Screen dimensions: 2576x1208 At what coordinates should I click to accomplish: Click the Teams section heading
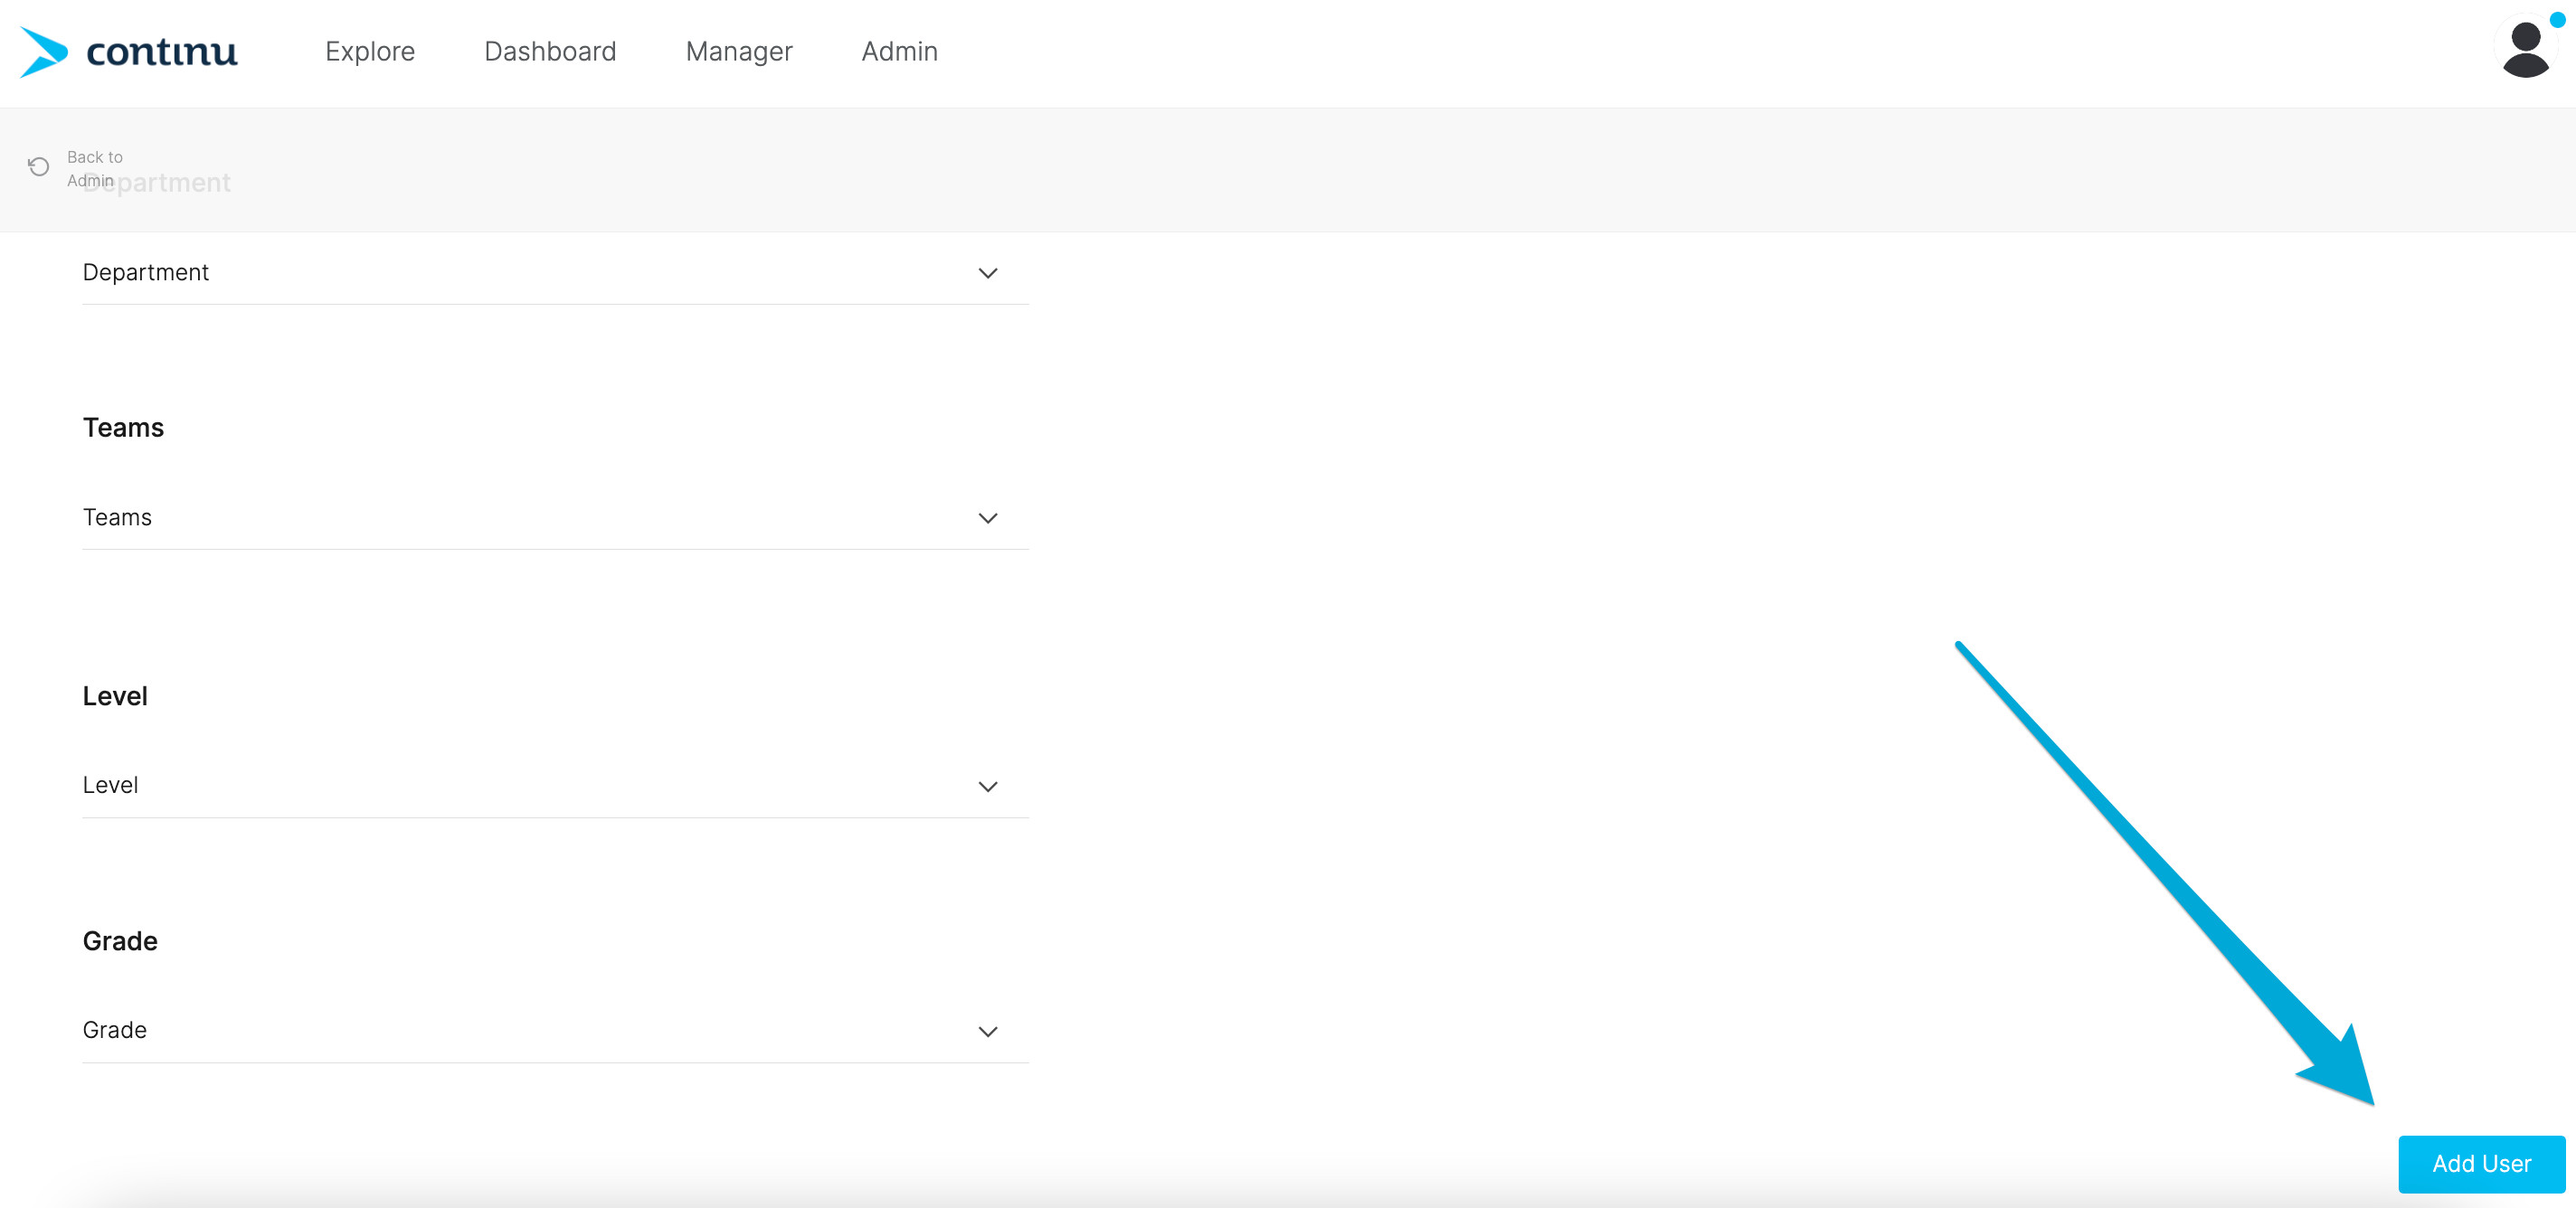[x=123, y=428]
